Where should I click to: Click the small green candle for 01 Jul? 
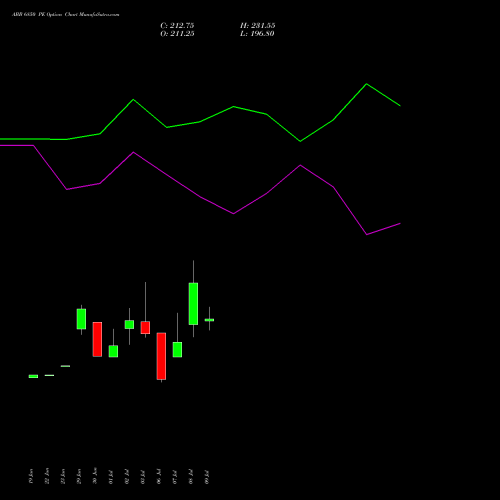point(113,351)
